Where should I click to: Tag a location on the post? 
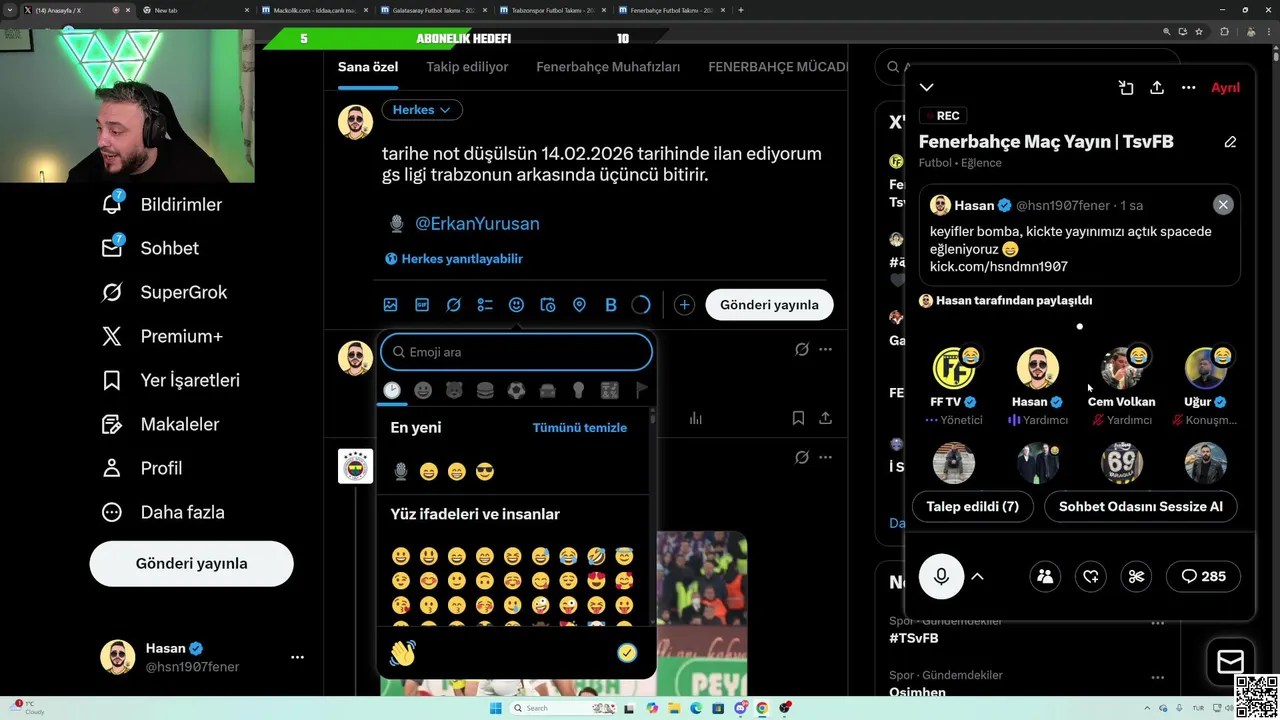click(x=579, y=305)
